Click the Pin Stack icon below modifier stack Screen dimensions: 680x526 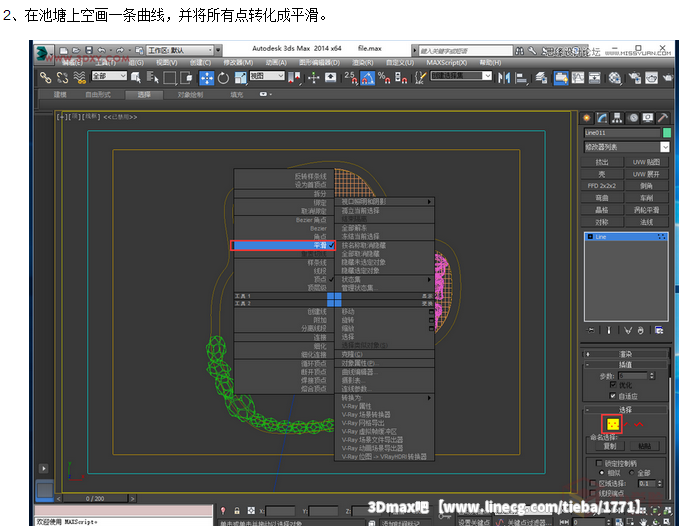(590, 330)
